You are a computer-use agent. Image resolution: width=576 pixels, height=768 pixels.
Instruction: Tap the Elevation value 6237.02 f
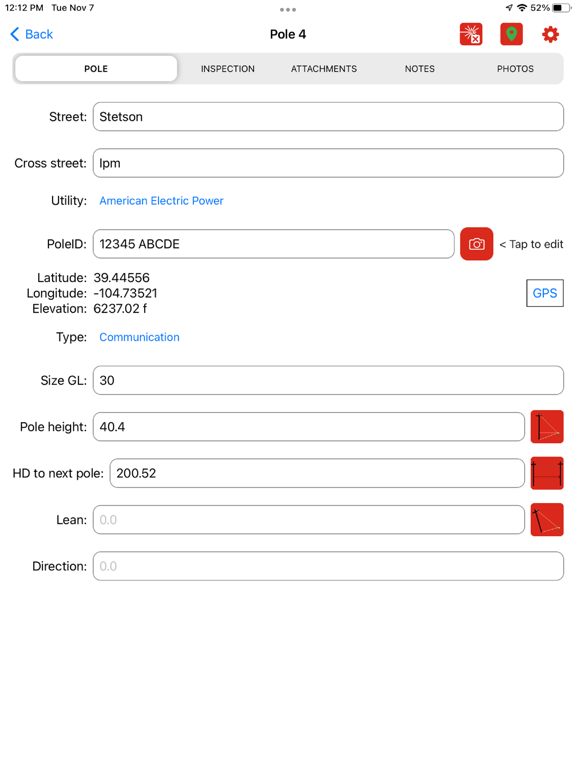click(x=120, y=309)
